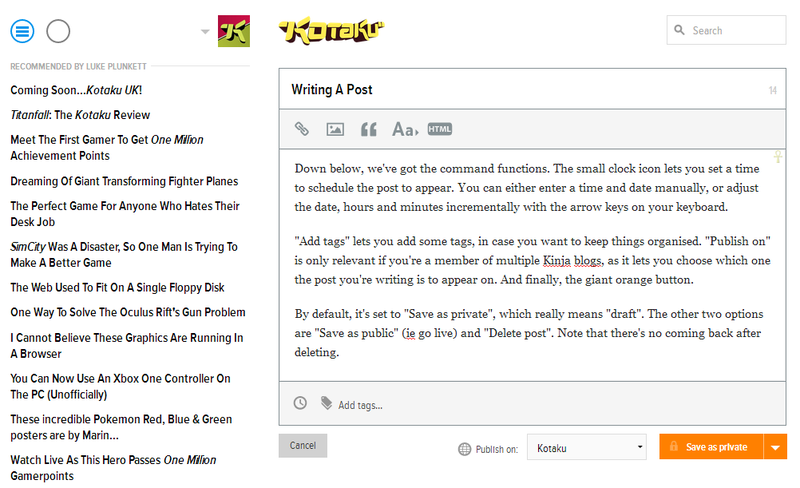Open "I Cannot Believe These Graphics" link
Viewport: 800px width, 488px height.
coord(127,346)
